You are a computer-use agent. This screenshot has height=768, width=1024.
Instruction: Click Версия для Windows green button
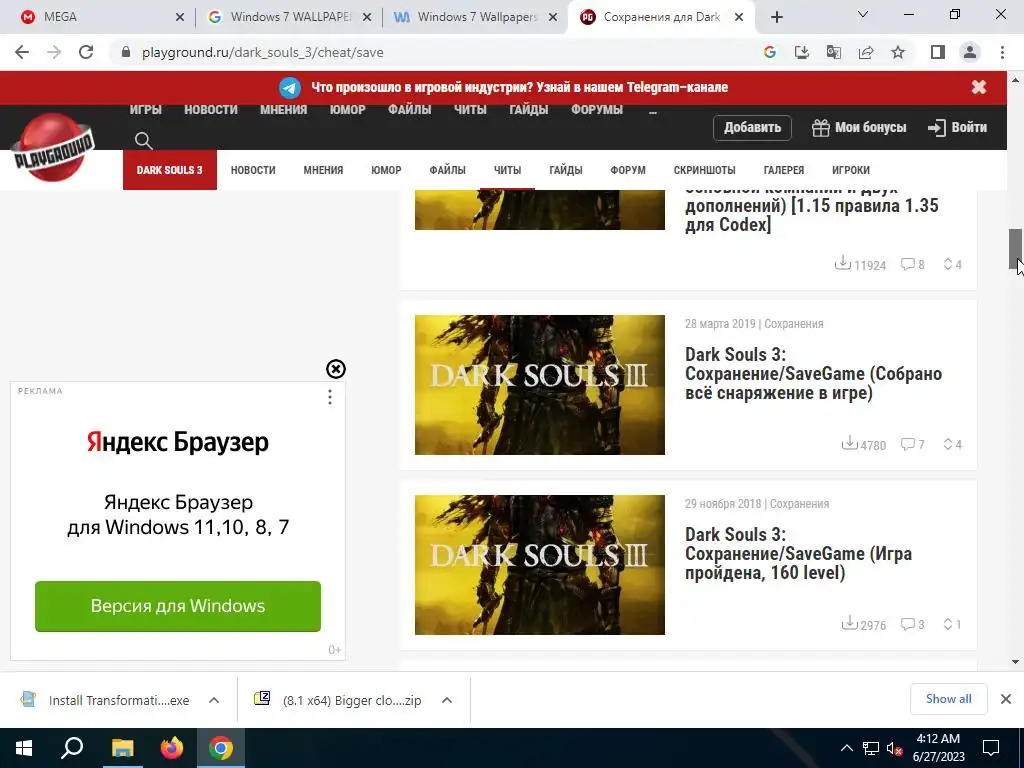(x=178, y=606)
